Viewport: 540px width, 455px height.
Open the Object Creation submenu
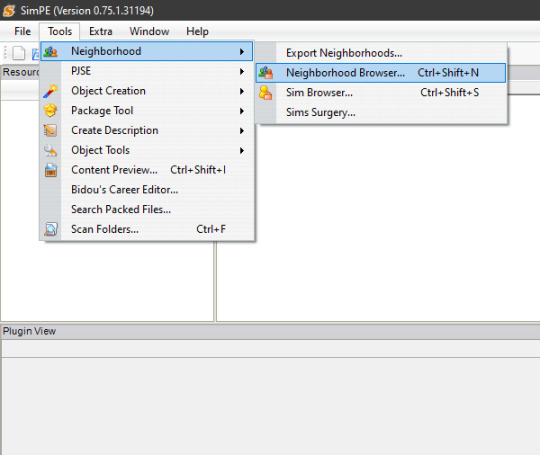(x=147, y=91)
